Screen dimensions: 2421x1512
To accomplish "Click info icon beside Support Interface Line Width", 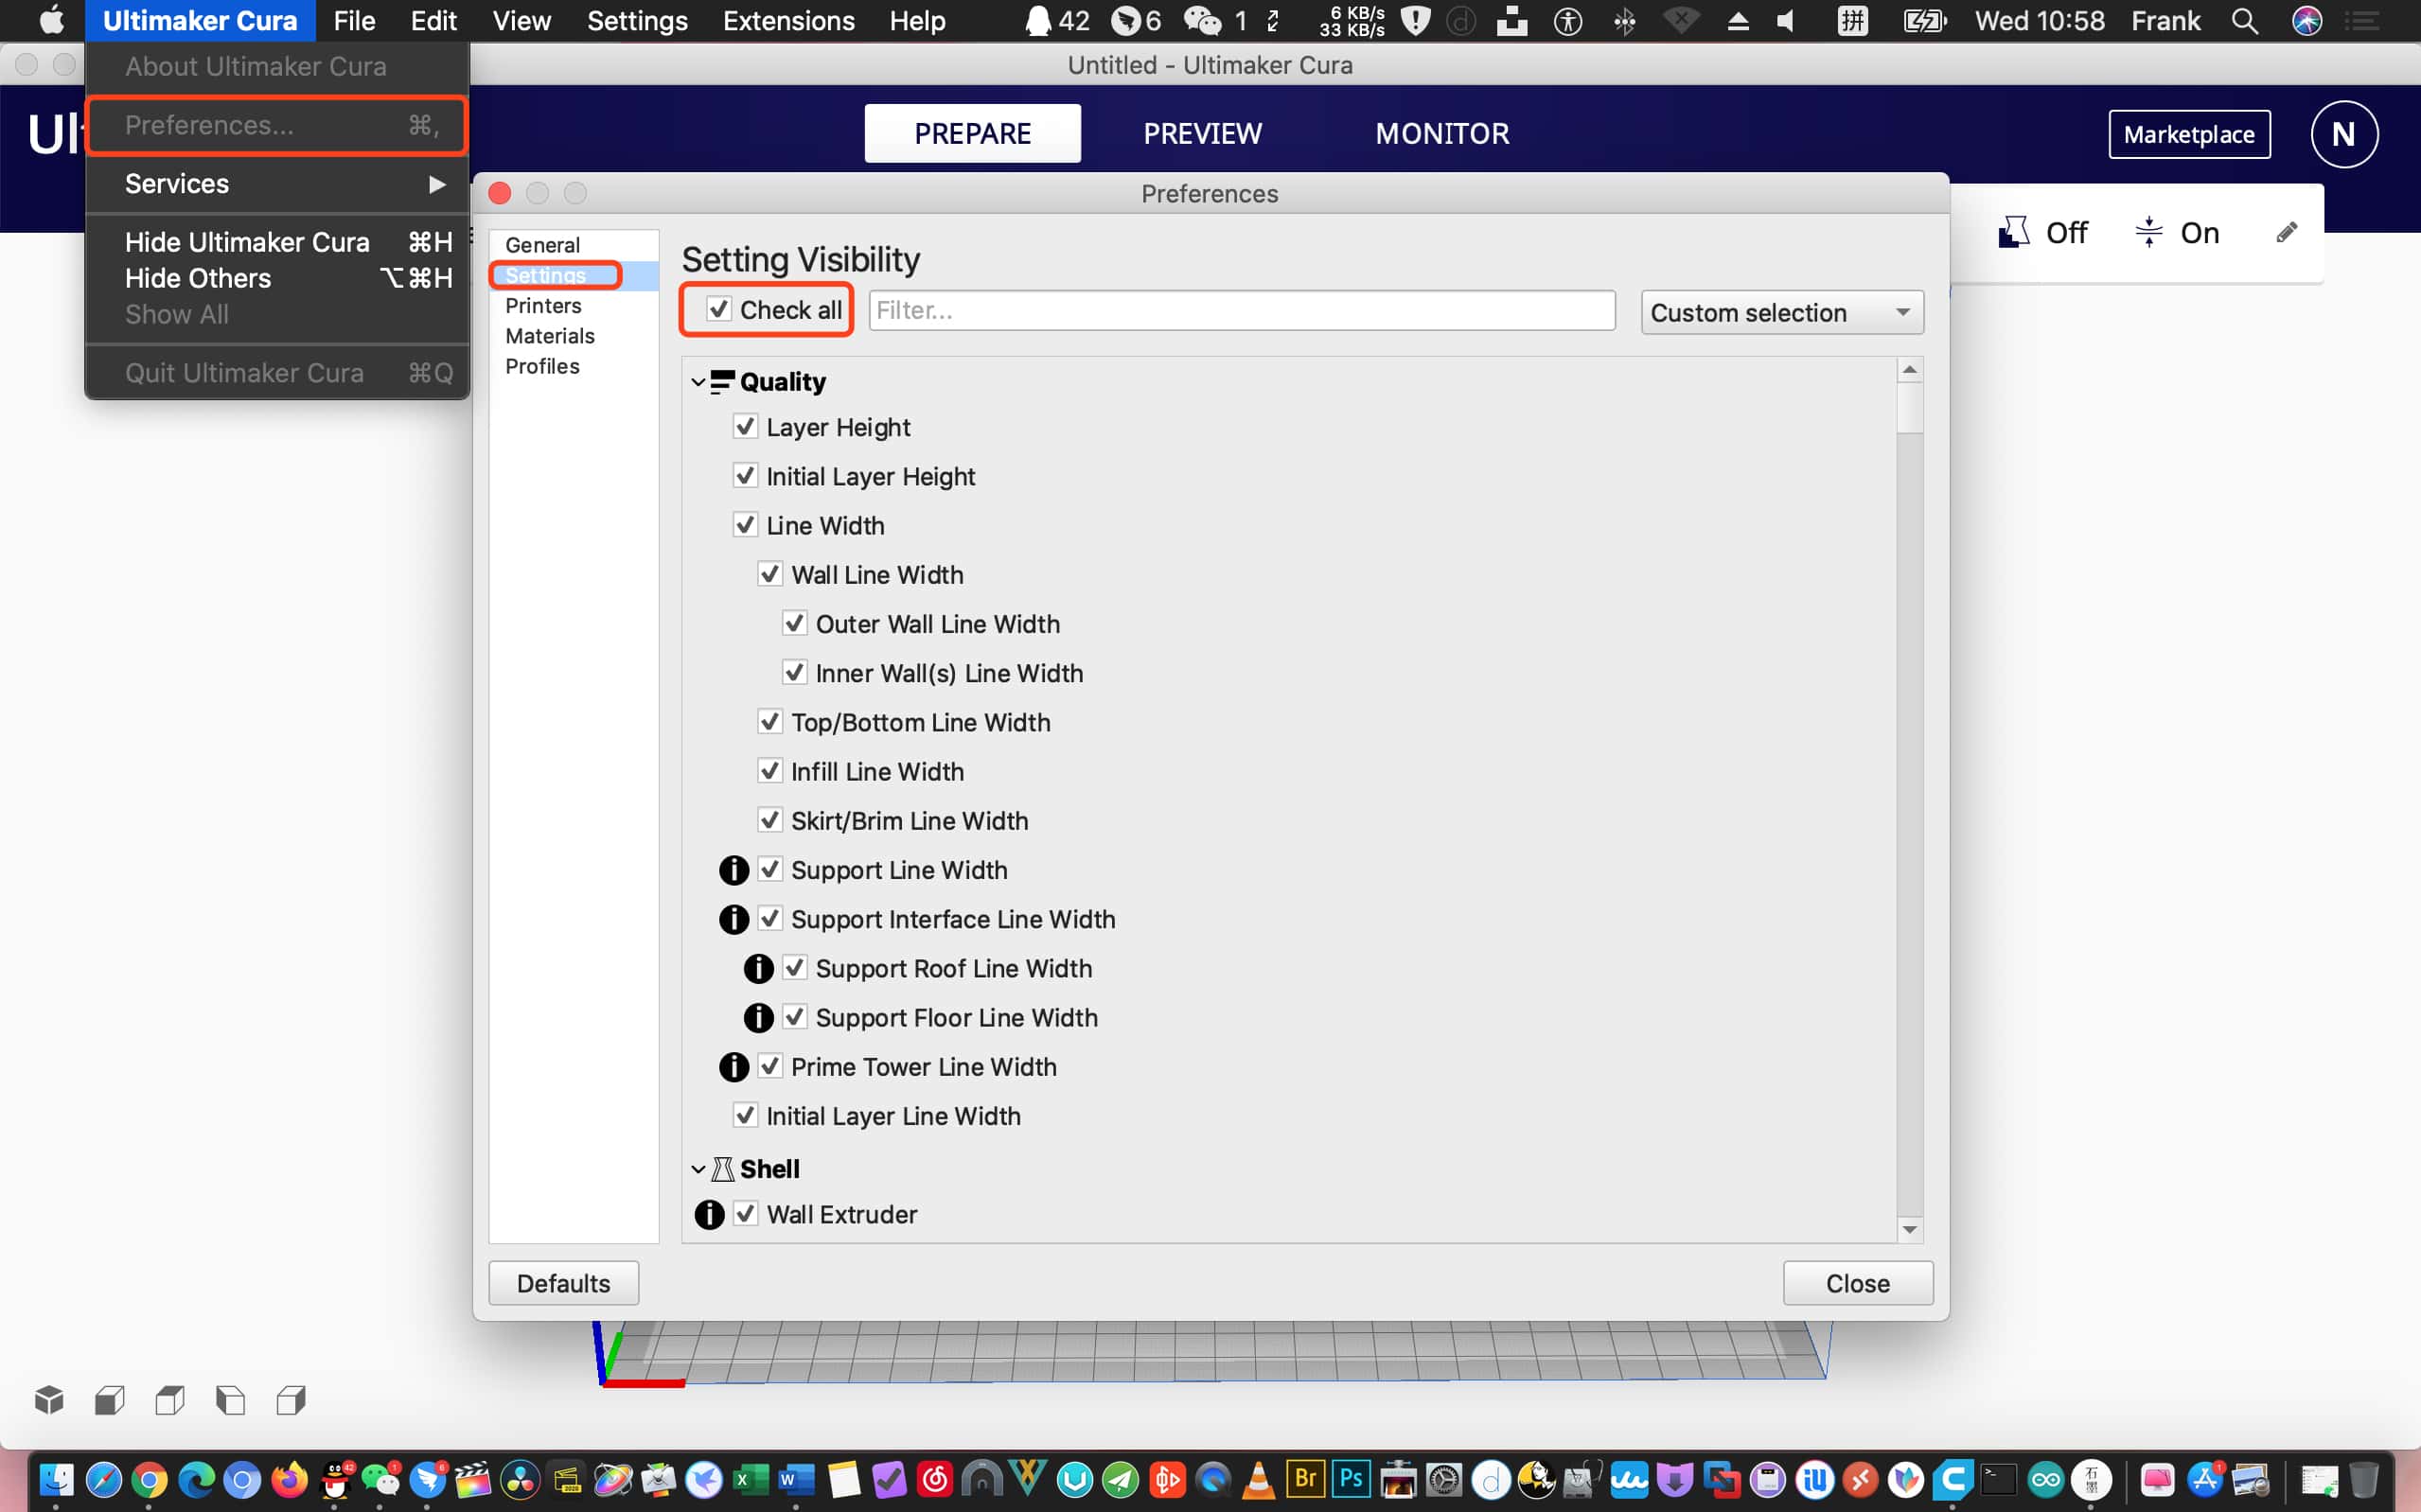I will (x=734, y=919).
